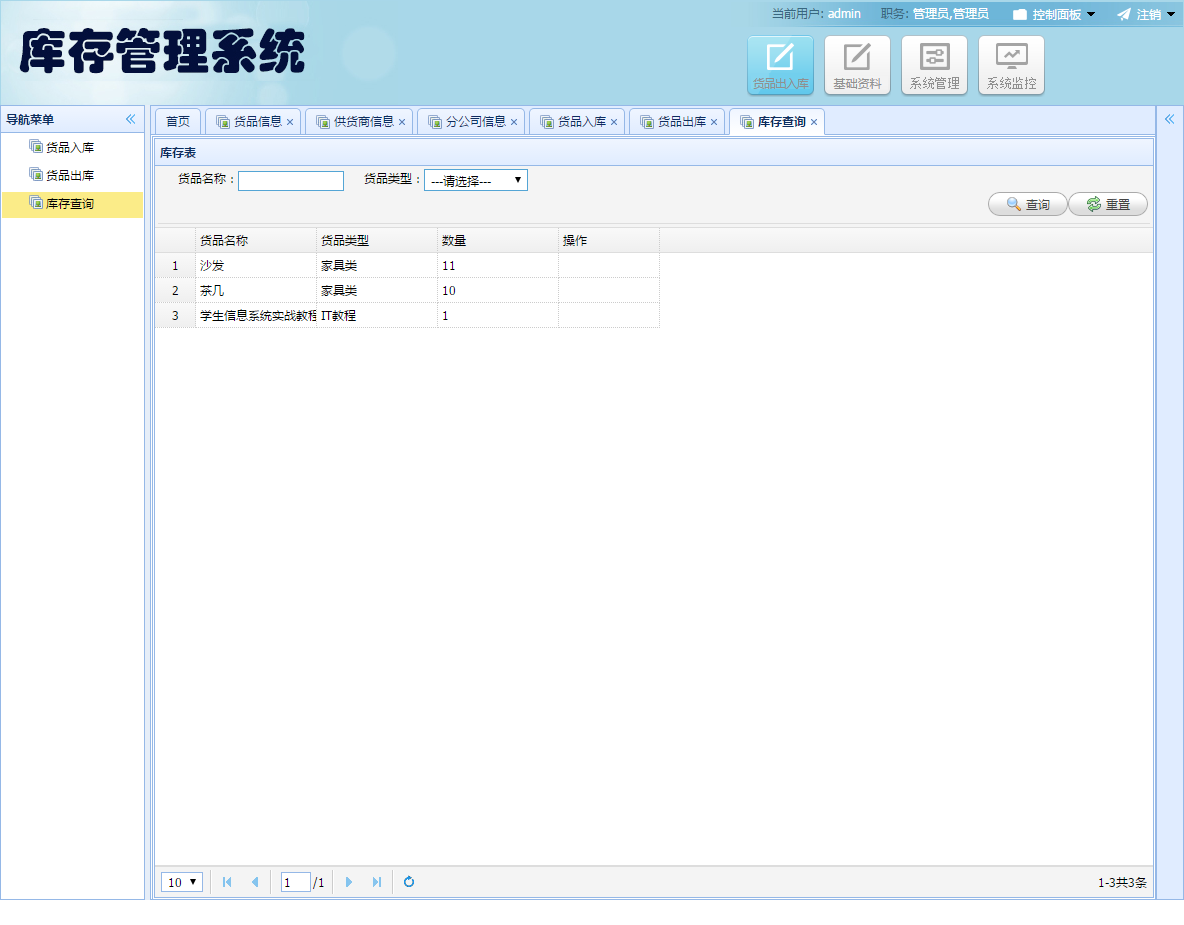The image size is (1184, 925).
Task: Go to last page of the table
Action: pos(377,882)
